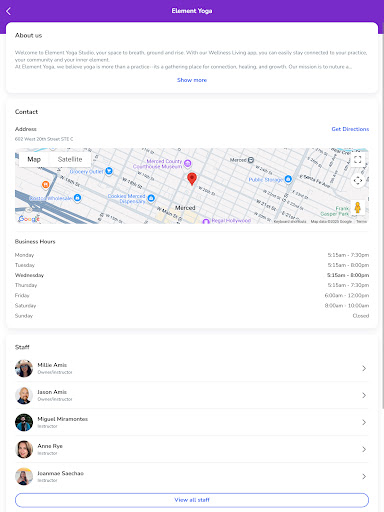Select the name Jason Amis

[52, 392]
